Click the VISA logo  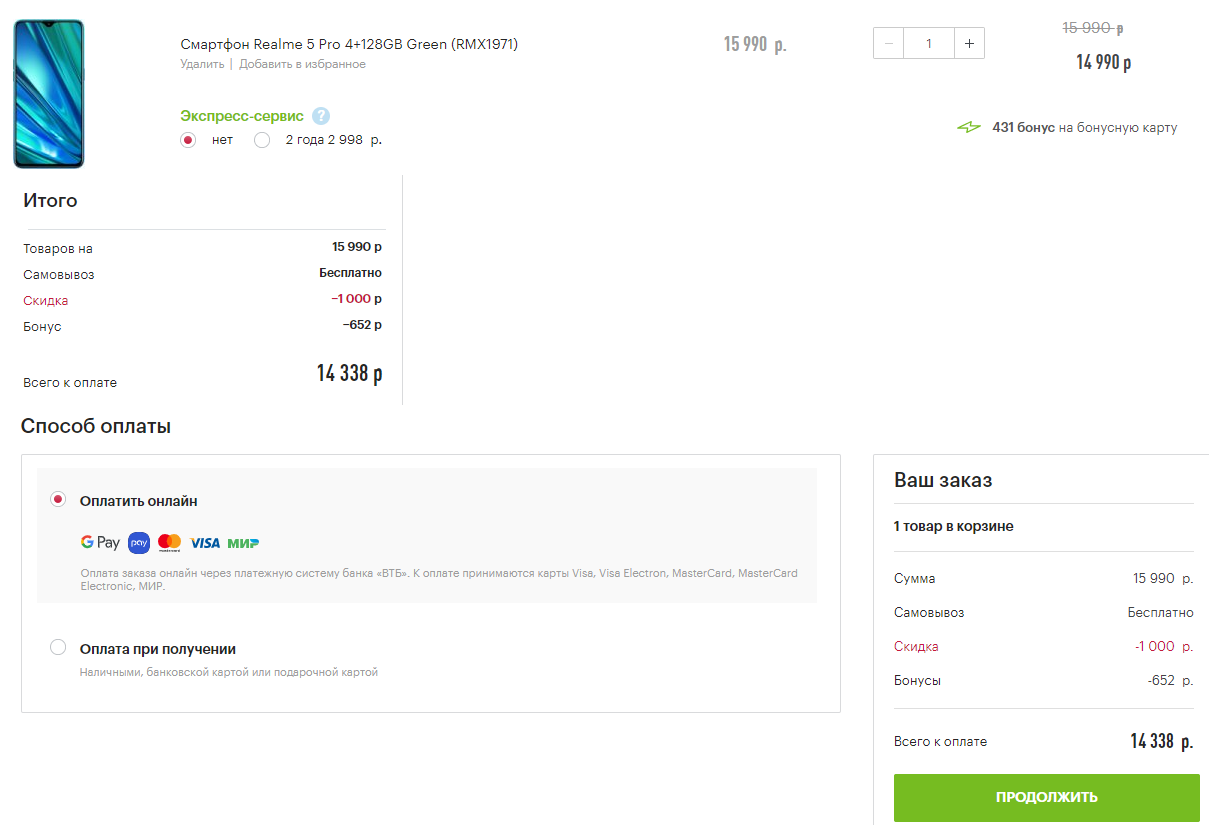tap(205, 543)
